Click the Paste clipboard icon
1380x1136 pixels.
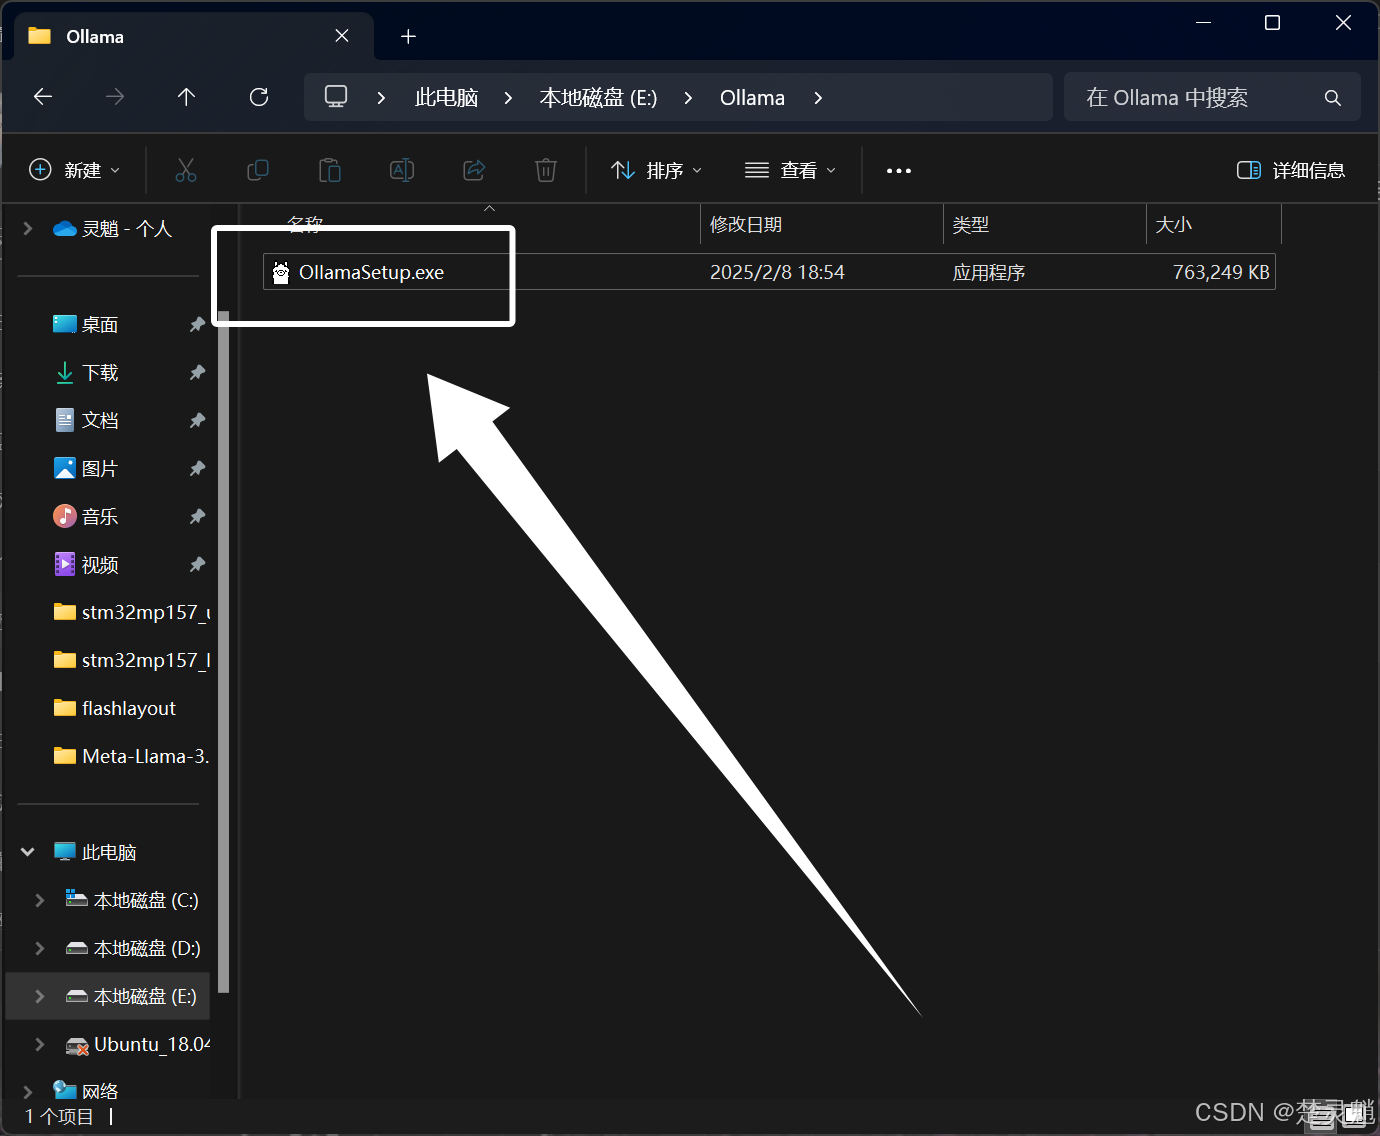[x=330, y=170]
